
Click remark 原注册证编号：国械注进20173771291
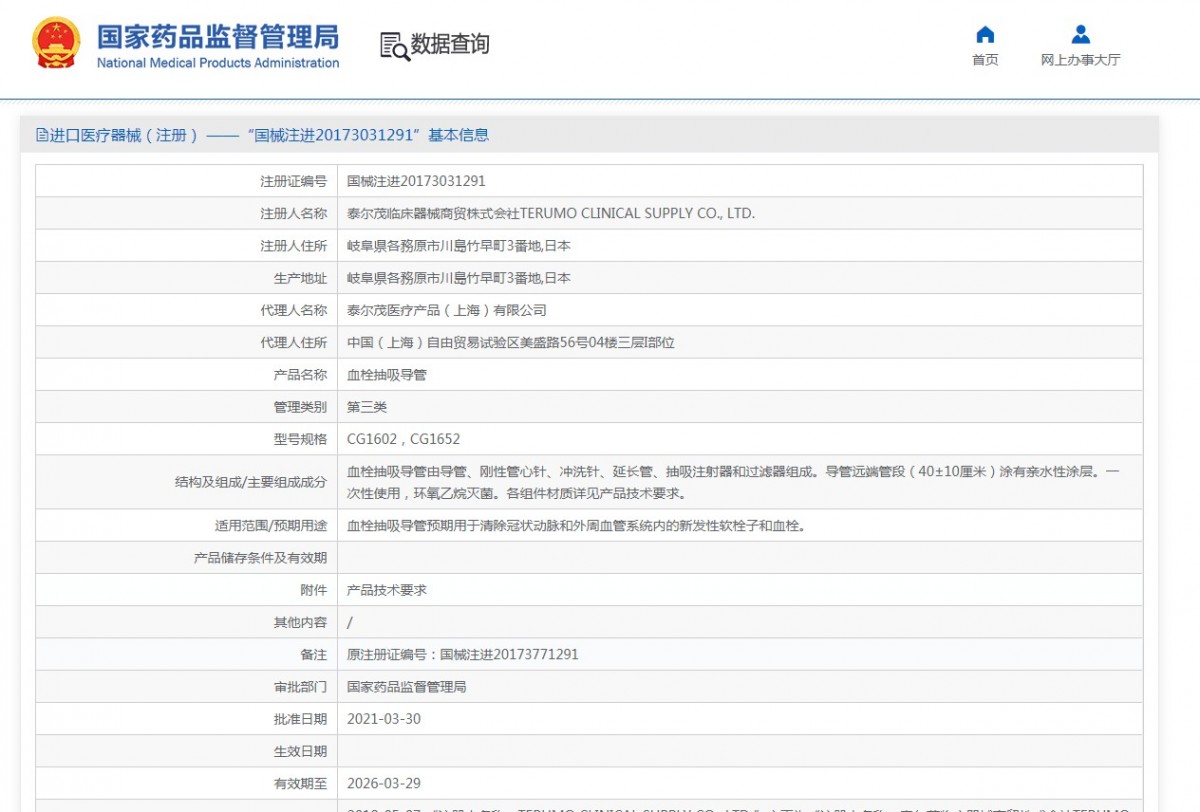coord(463,654)
